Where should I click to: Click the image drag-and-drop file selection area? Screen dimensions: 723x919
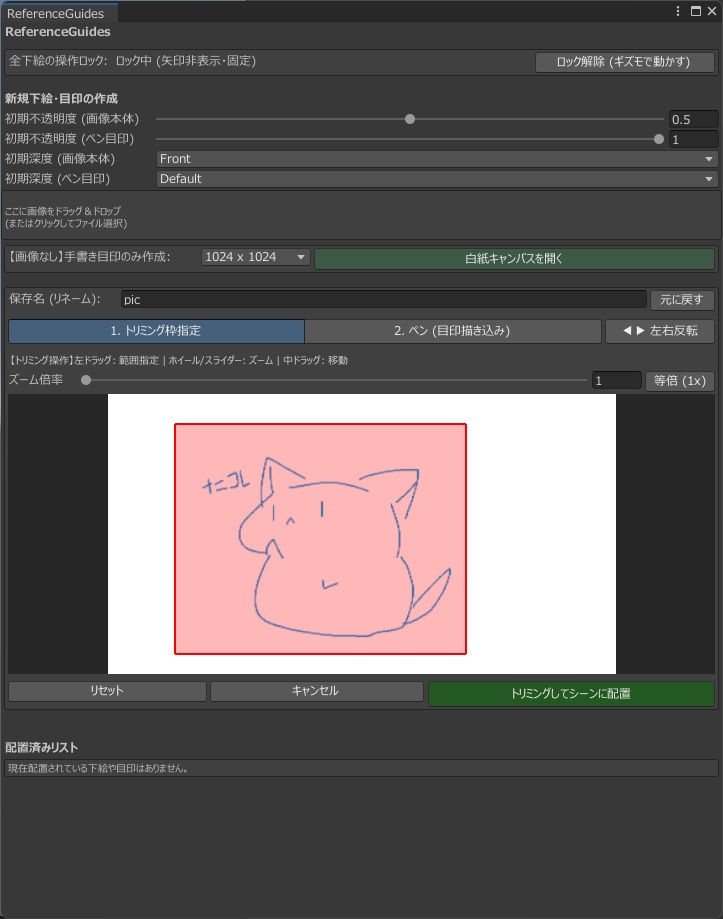[x=361, y=215]
